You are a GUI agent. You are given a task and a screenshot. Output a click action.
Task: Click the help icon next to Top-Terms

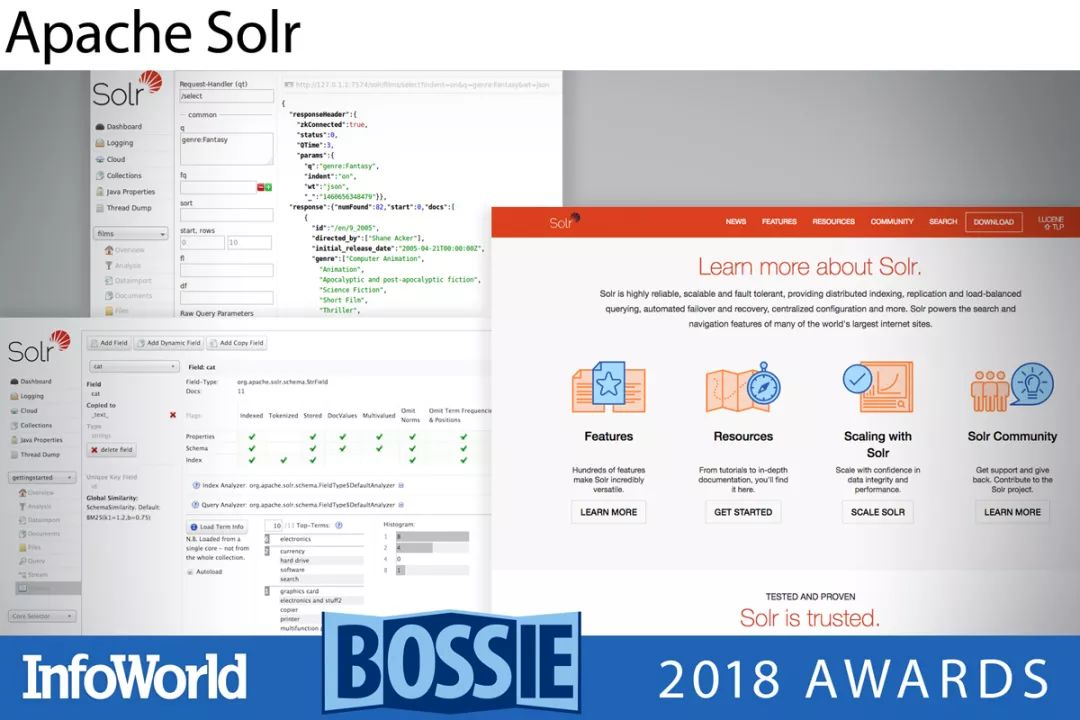tap(338, 525)
